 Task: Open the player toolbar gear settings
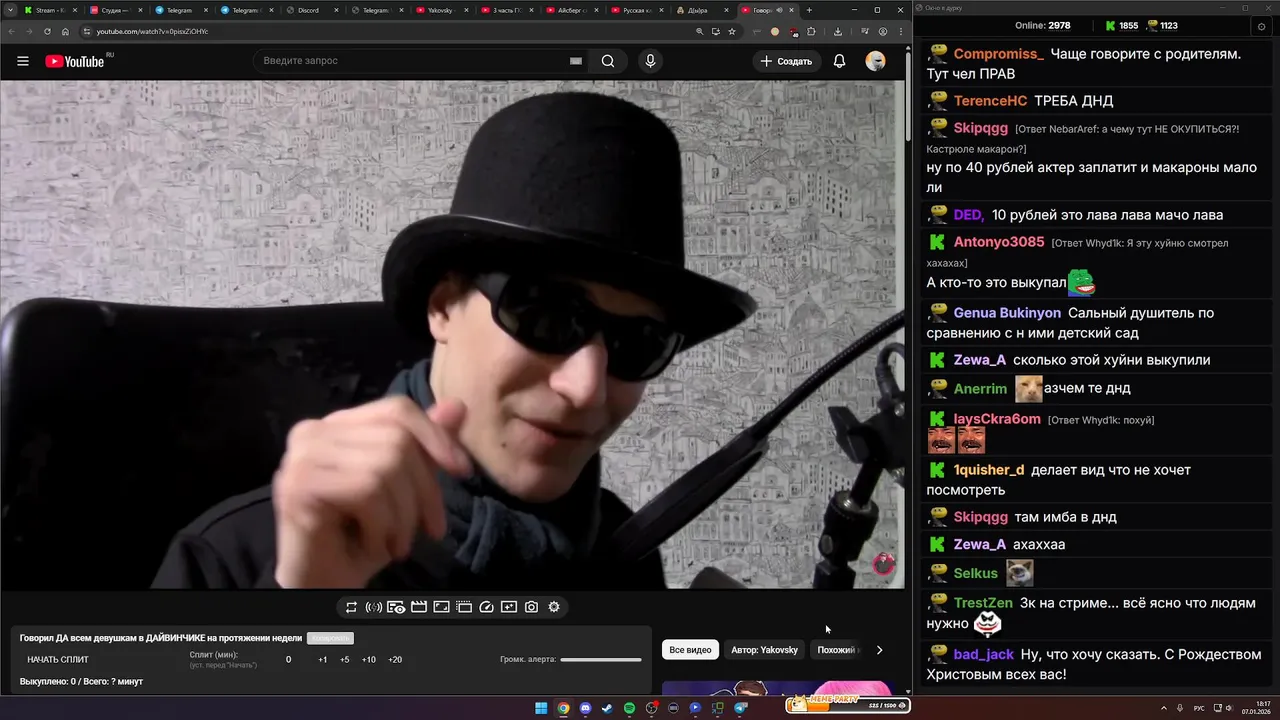click(x=554, y=607)
